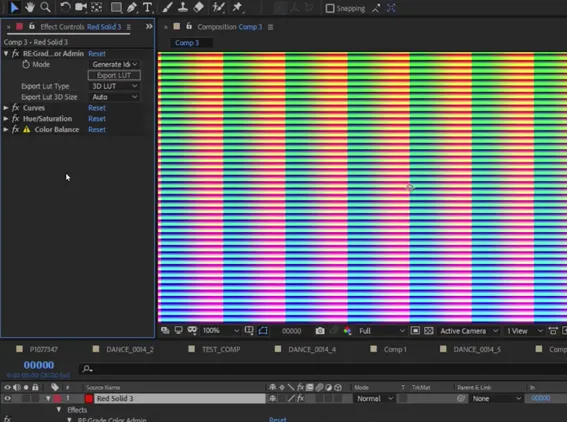This screenshot has width=567, height=422.
Task: Select the Pan Behind anchor point tool
Action: click(x=97, y=7)
